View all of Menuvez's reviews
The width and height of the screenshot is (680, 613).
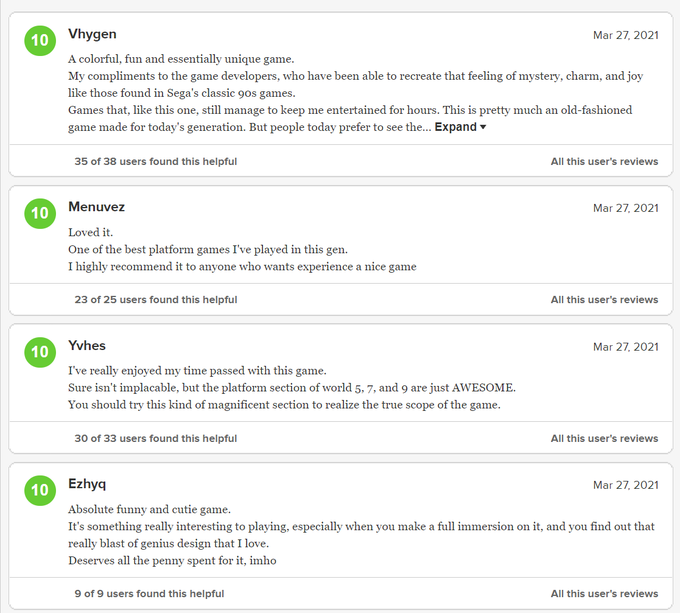pyautogui.click(x=604, y=299)
